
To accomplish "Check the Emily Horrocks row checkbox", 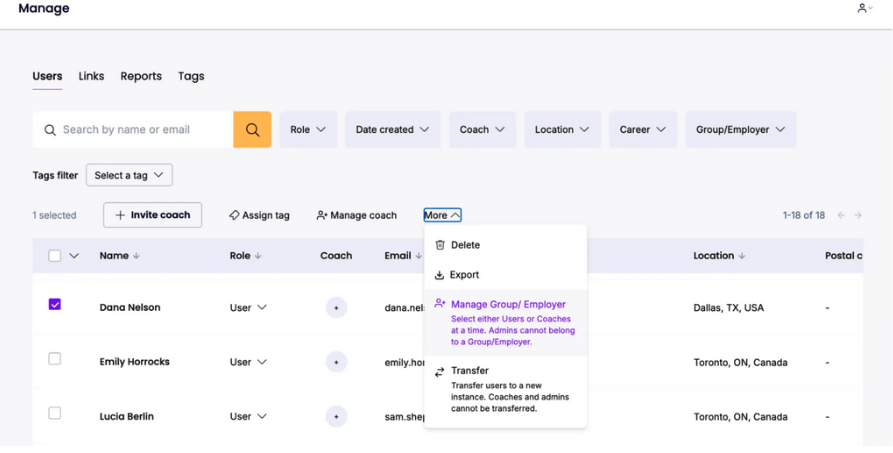I will (55, 359).
